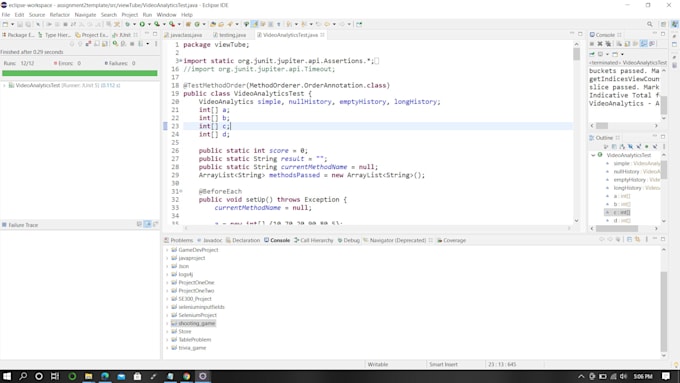Open the Navigate menu
Image resolution: width=680 pixels, height=383 pixels.
coord(85,15)
